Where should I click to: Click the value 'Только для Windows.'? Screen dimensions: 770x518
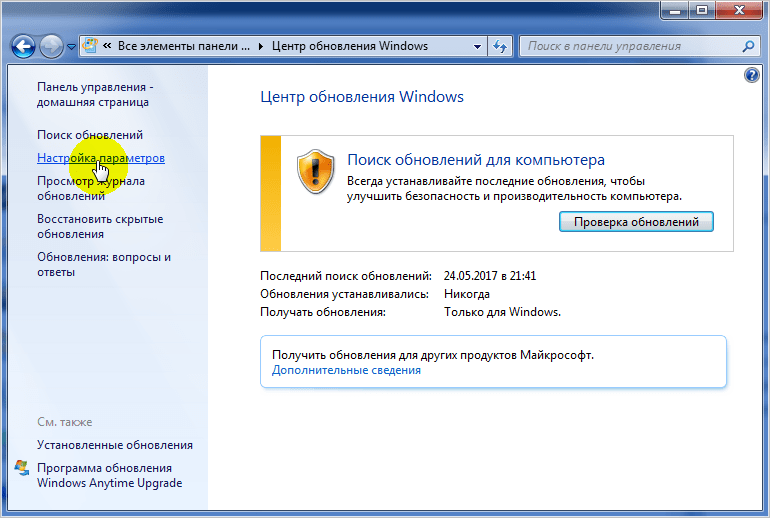[x=502, y=312]
